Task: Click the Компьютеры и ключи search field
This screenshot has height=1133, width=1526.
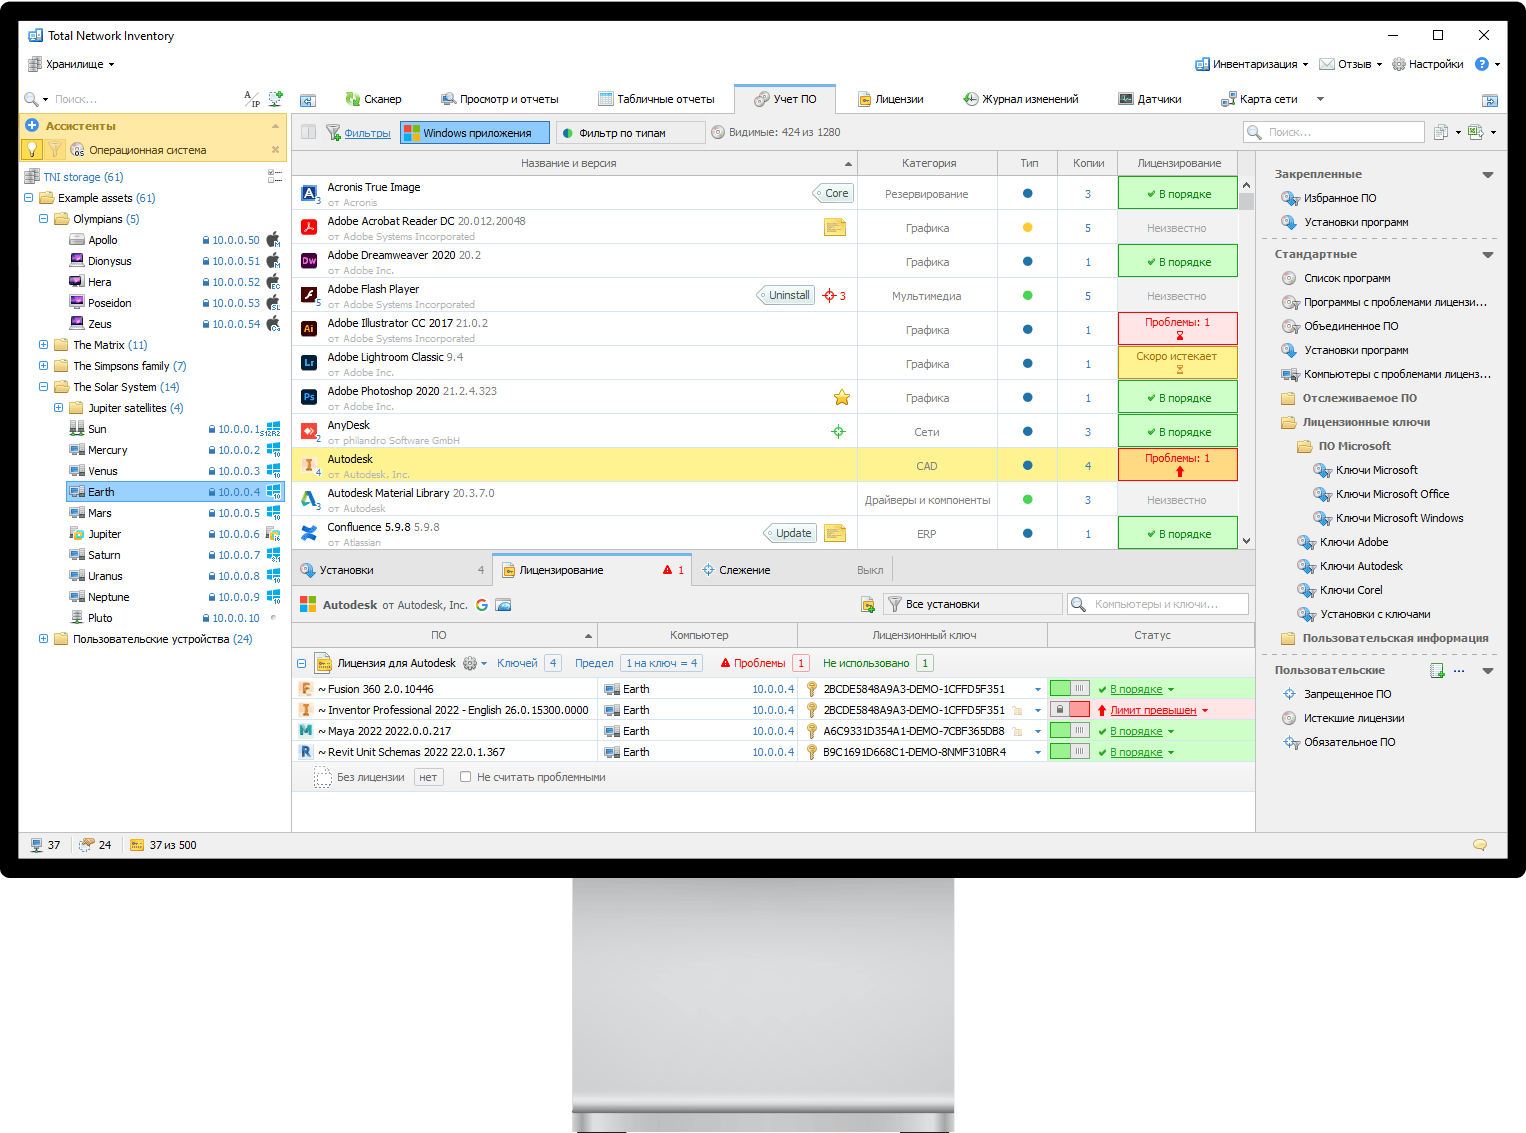Action: (x=1158, y=604)
